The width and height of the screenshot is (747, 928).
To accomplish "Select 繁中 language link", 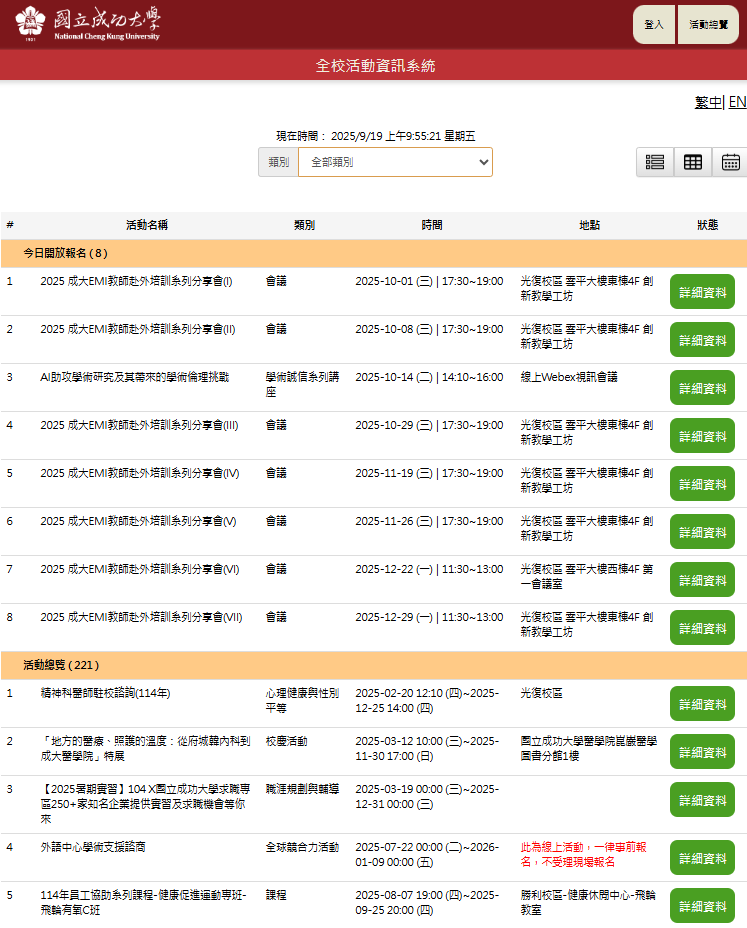I will tap(708, 102).
